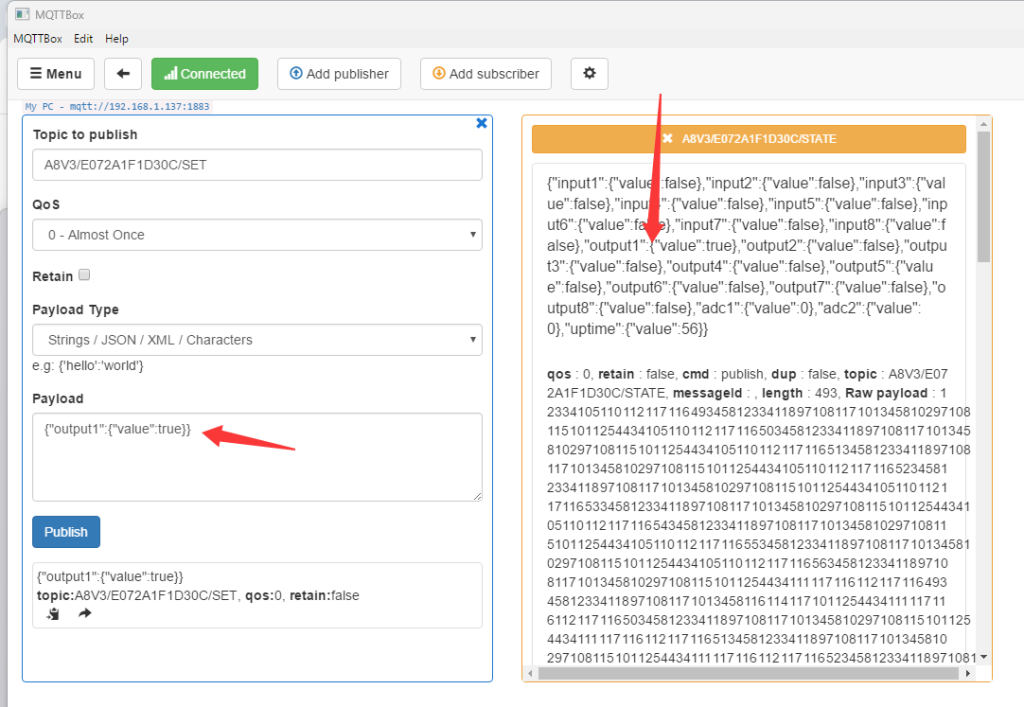Image resolution: width=1024 pixels, height=707 pixels.
Task: Click the blue Publish button
Action: (66, 532)
